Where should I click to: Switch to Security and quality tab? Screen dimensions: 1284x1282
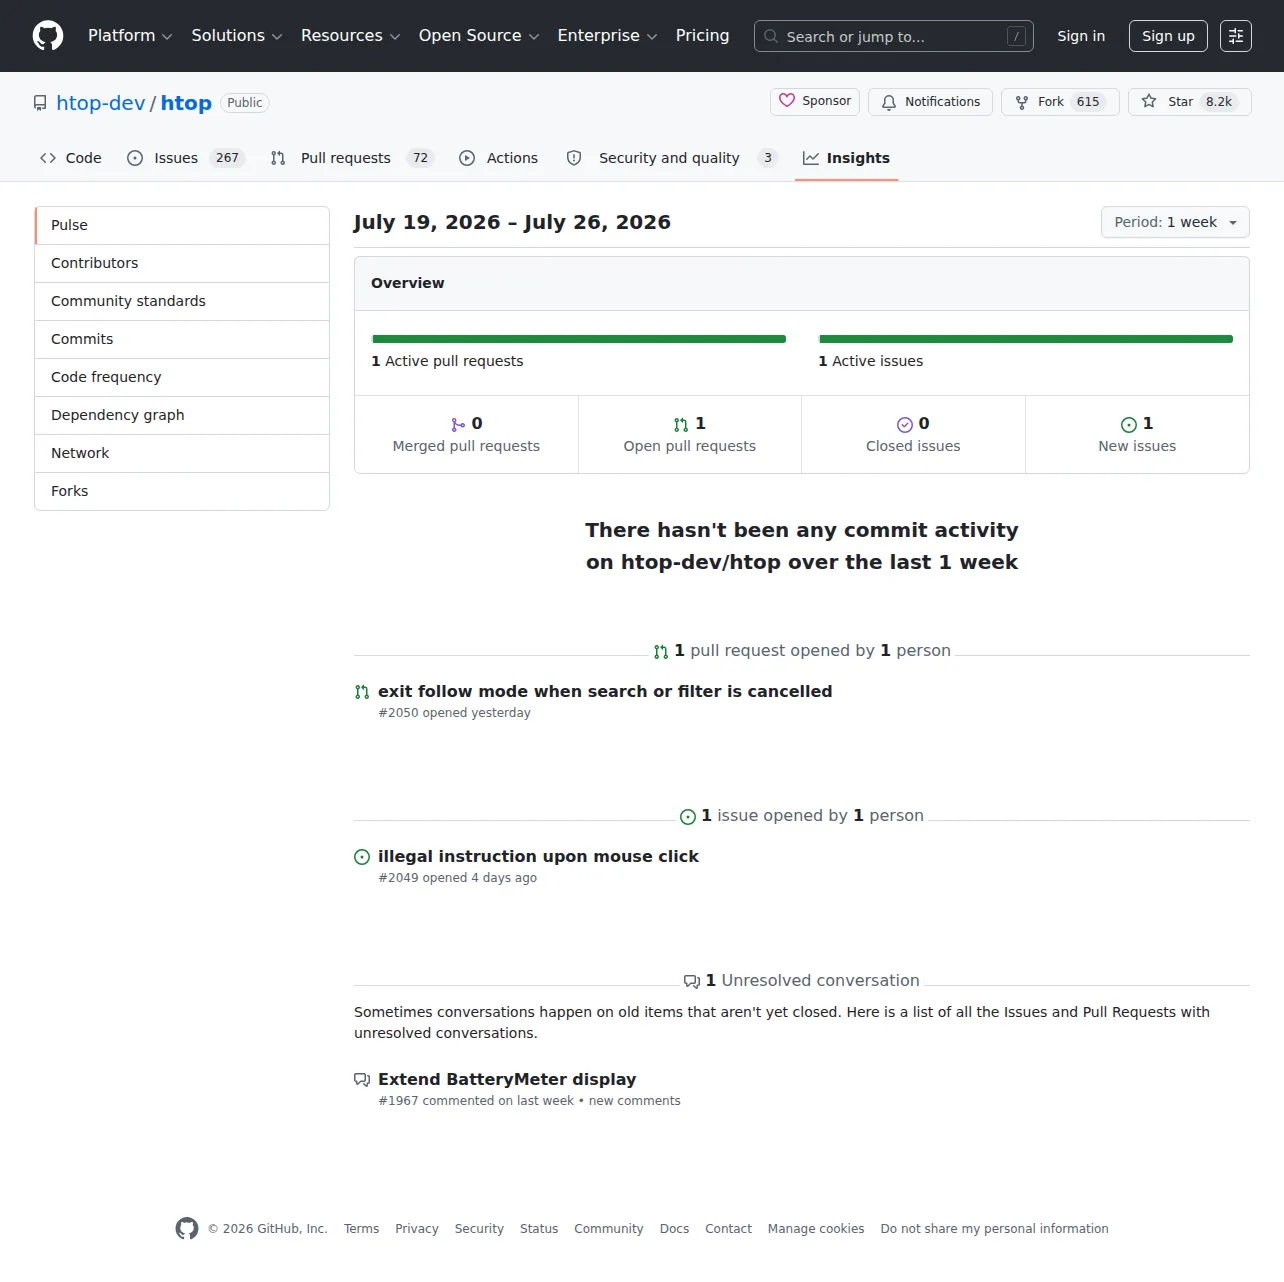tap(672, 158)
